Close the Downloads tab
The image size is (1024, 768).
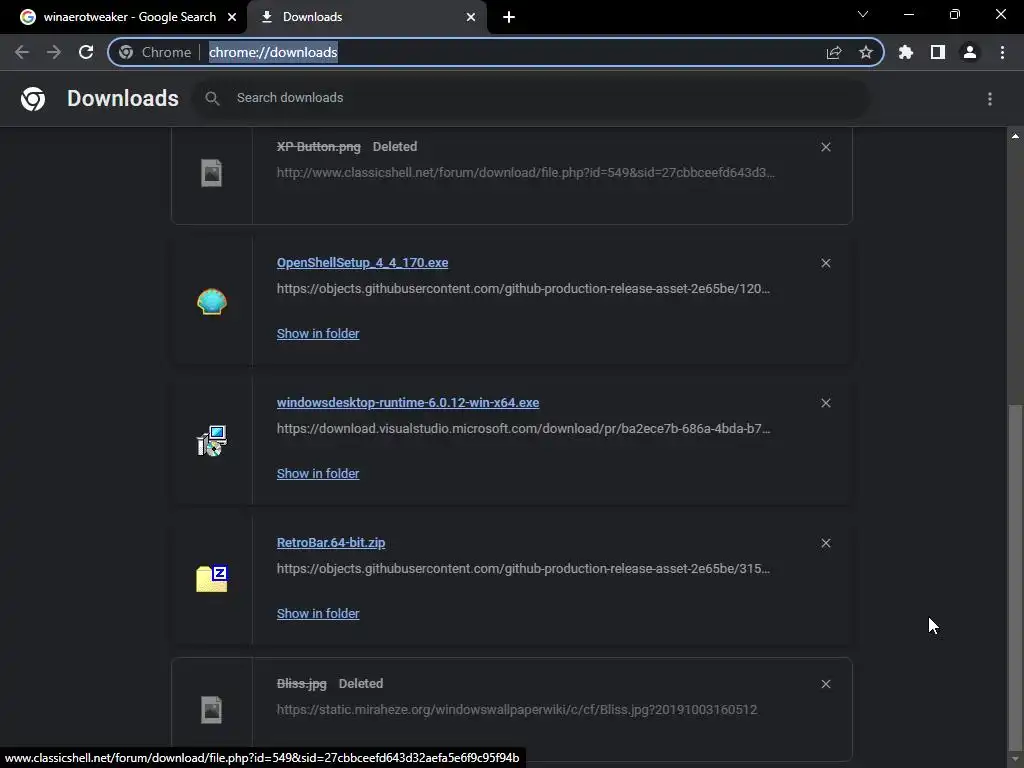coord(471,17)
